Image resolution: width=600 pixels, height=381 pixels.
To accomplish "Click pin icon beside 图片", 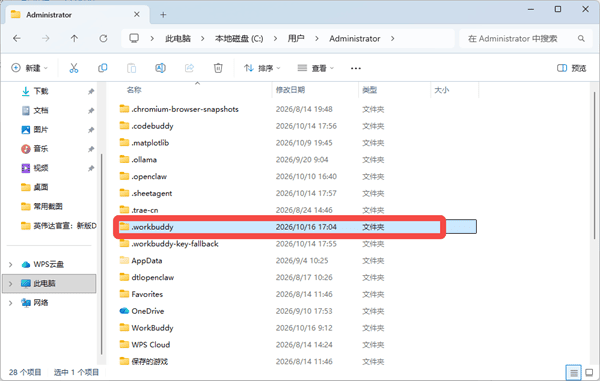I will (x=91, y=130).
